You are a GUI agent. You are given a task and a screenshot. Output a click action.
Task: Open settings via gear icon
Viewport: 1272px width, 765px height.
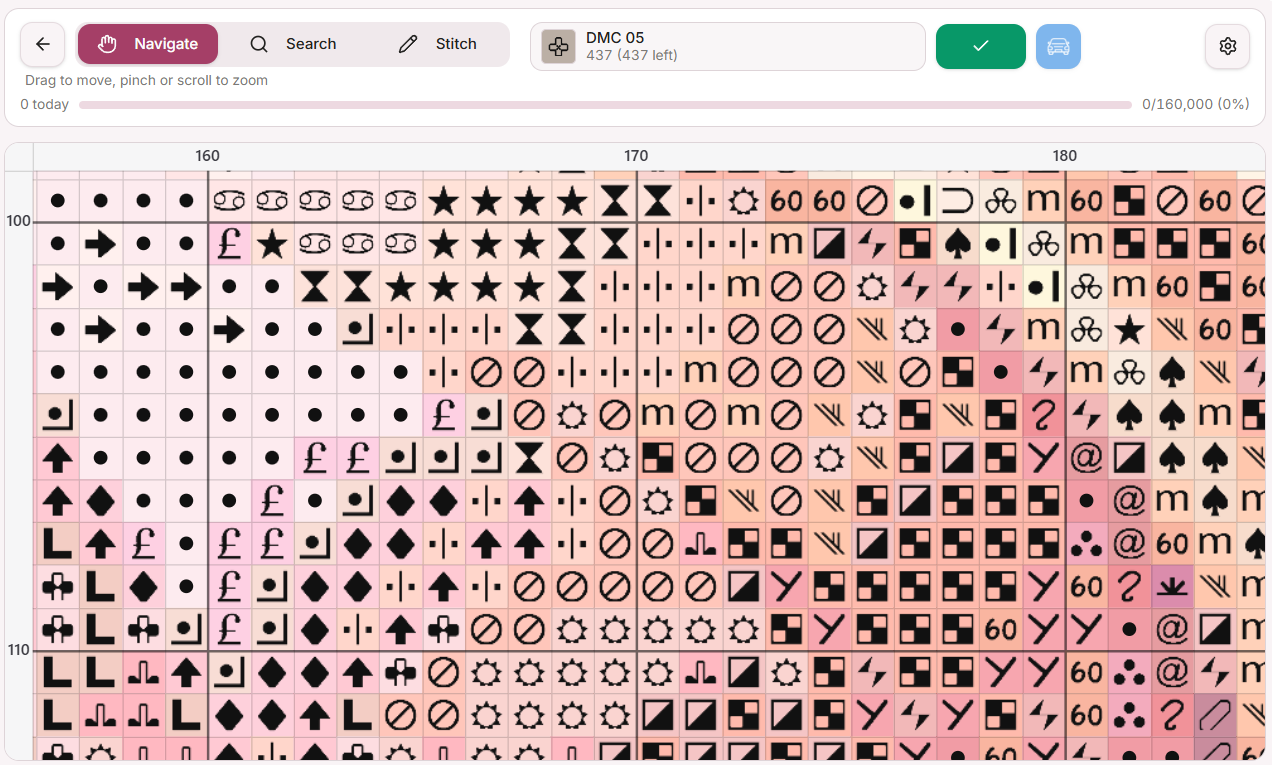[x=1227, y=46]
